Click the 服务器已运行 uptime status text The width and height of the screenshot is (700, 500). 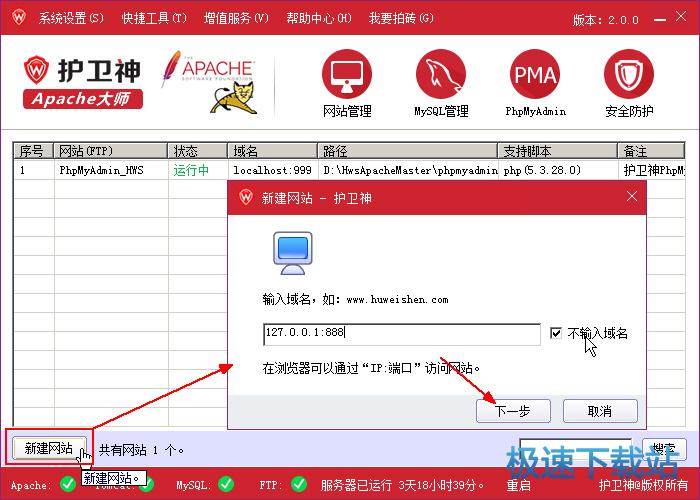tap(402, 485)
